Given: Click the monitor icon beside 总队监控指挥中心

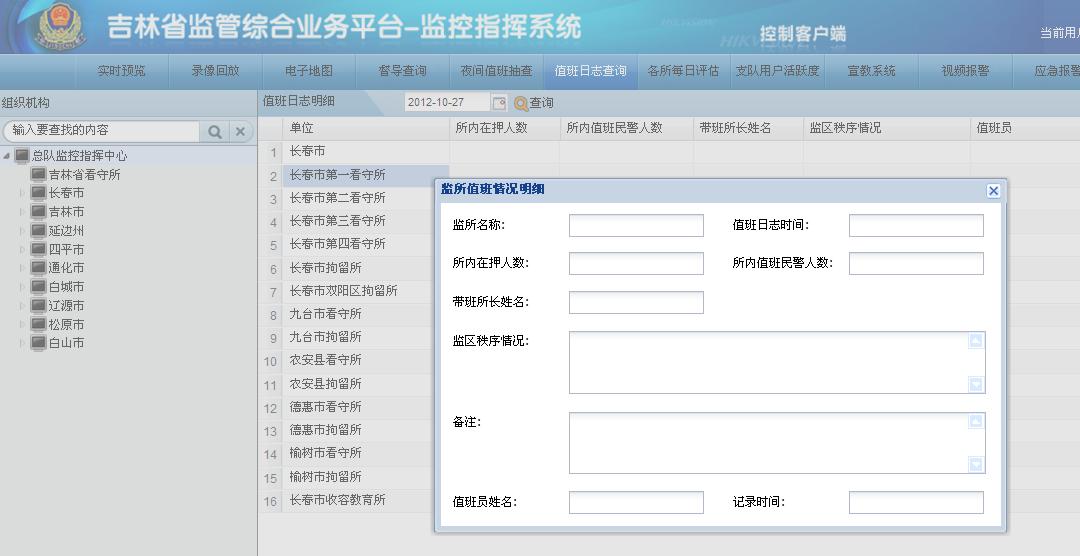Looking at the screenshot, I should coord(22,156).
